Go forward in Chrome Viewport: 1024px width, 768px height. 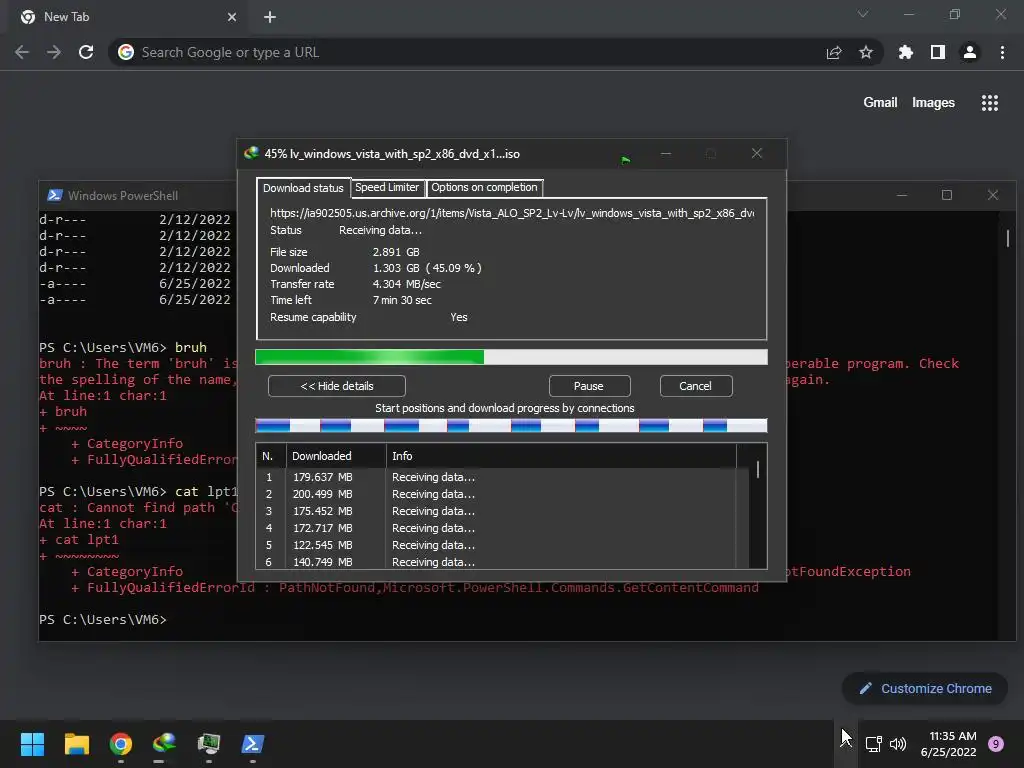click(54, 52)
